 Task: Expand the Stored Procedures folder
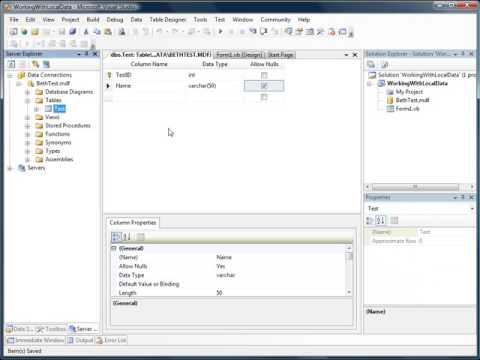tap(28, 126)
